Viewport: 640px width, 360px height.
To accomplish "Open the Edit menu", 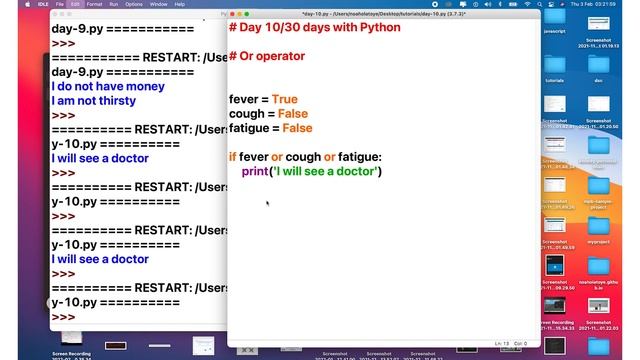I will click(75, 4).
